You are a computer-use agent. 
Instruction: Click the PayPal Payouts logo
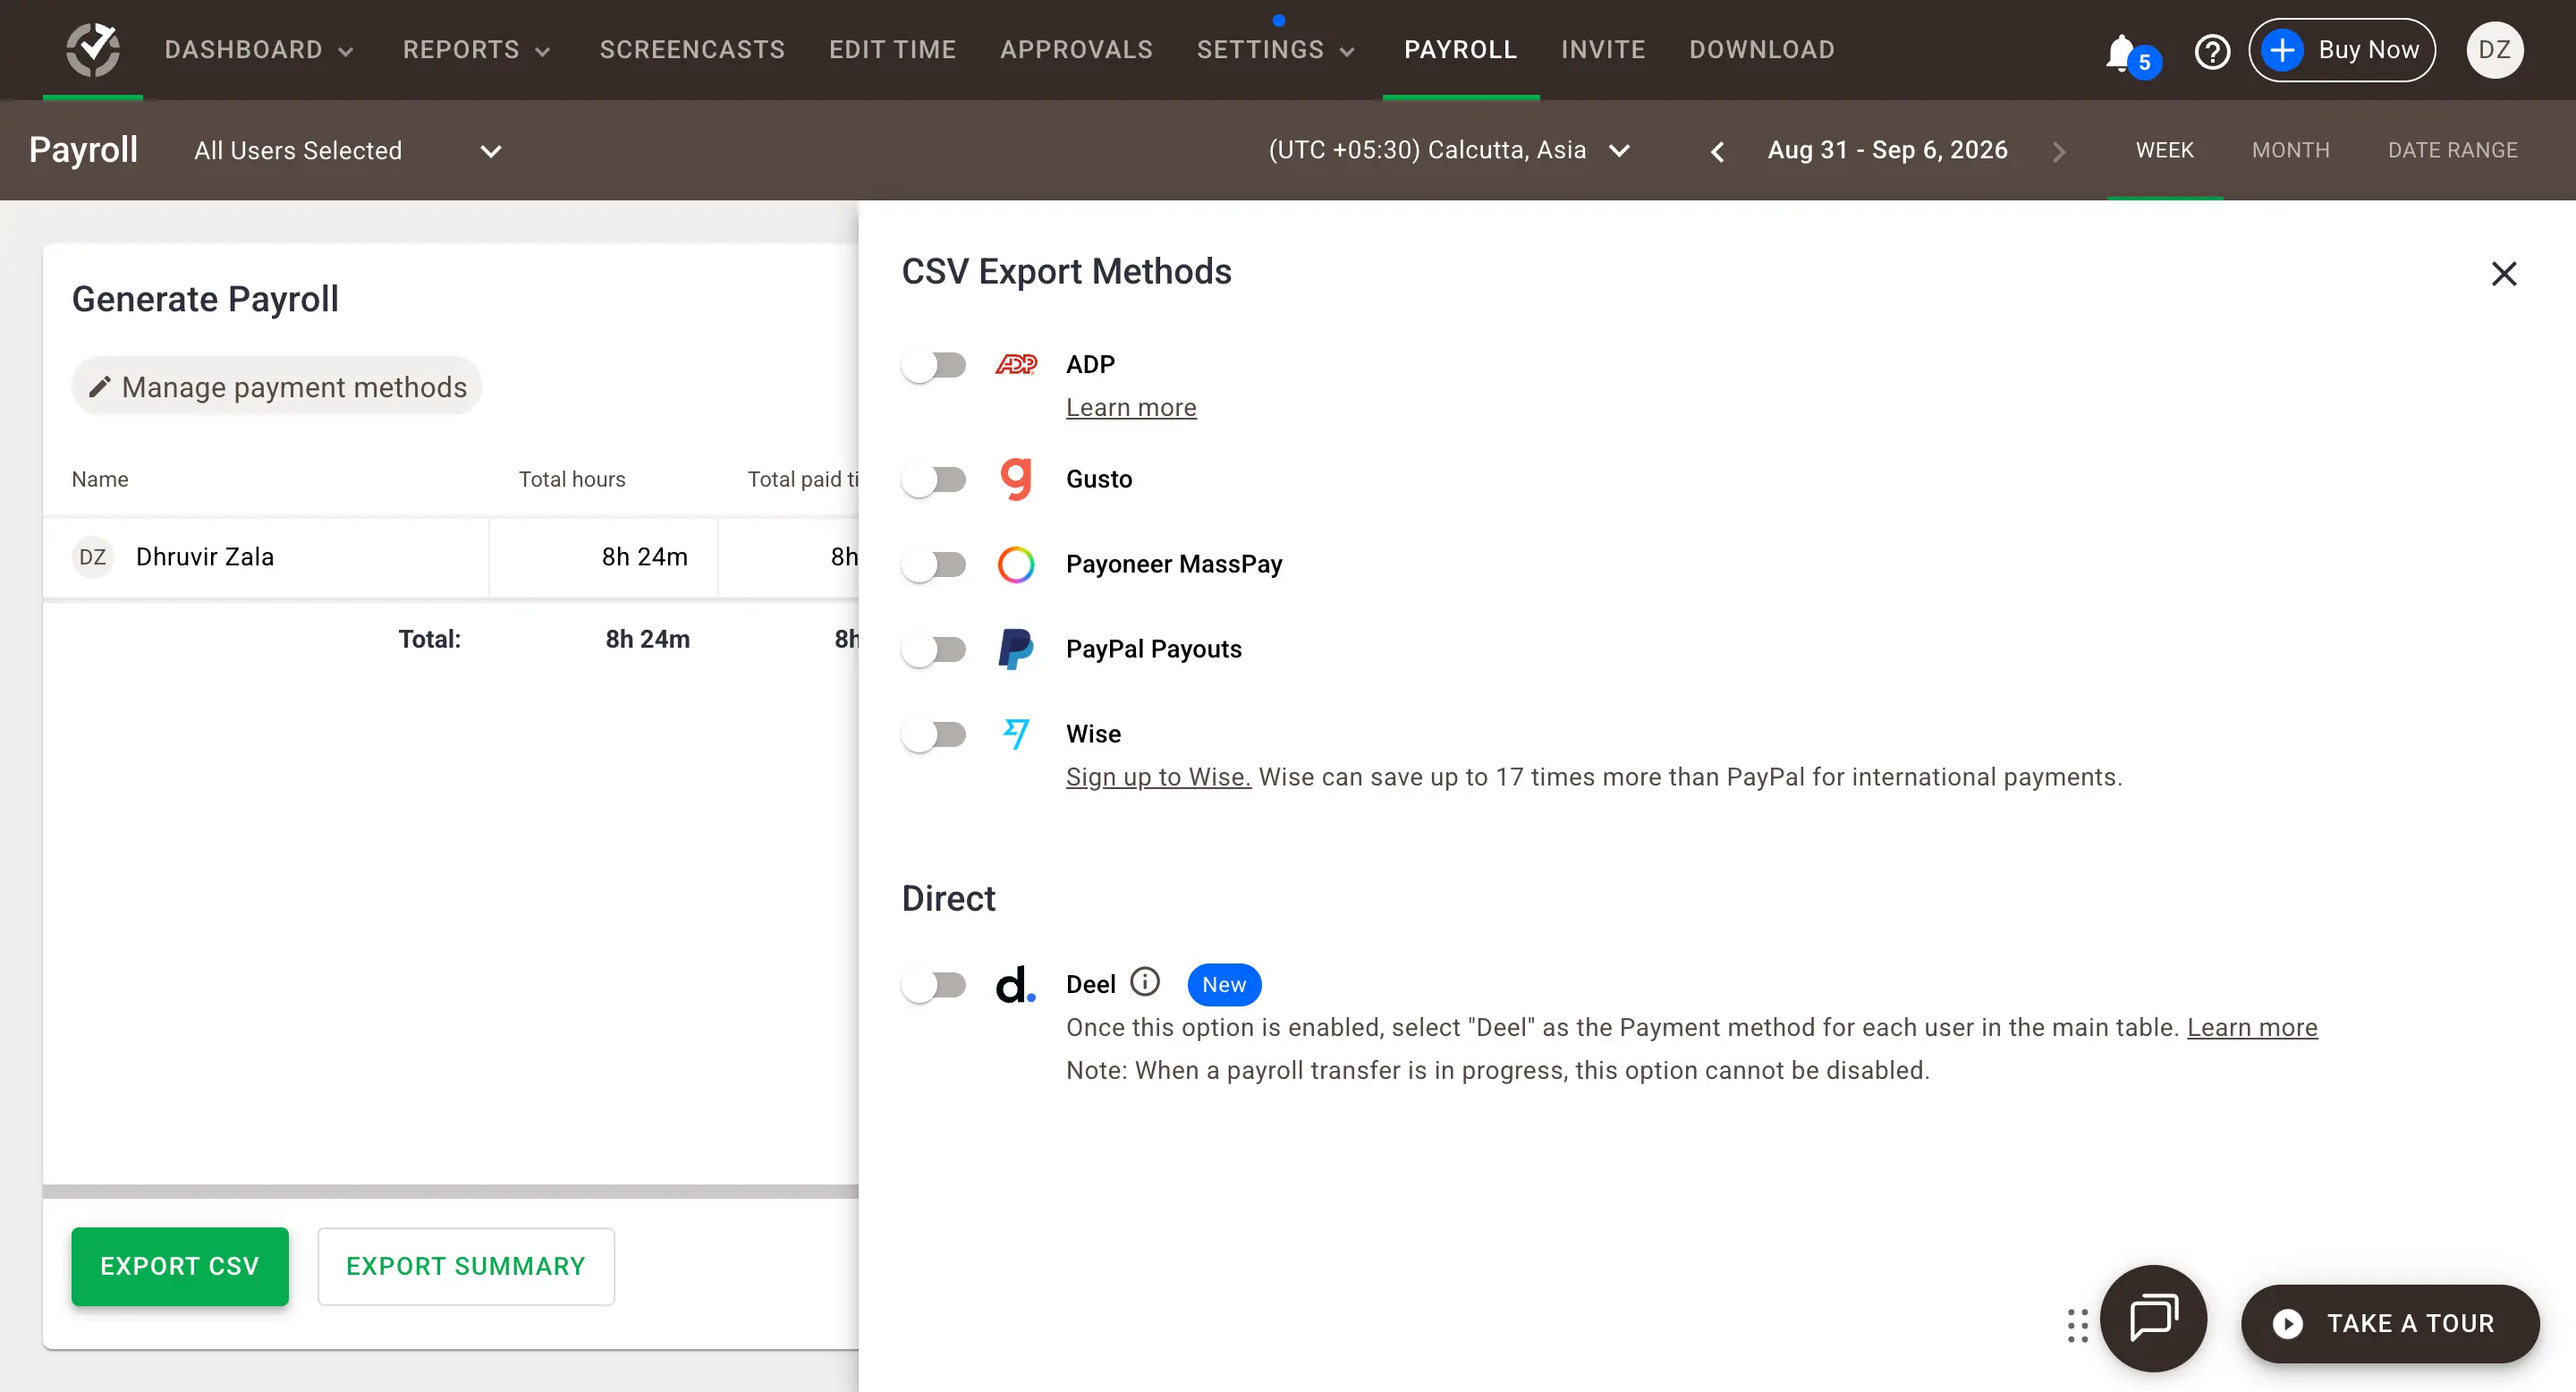1016,649
